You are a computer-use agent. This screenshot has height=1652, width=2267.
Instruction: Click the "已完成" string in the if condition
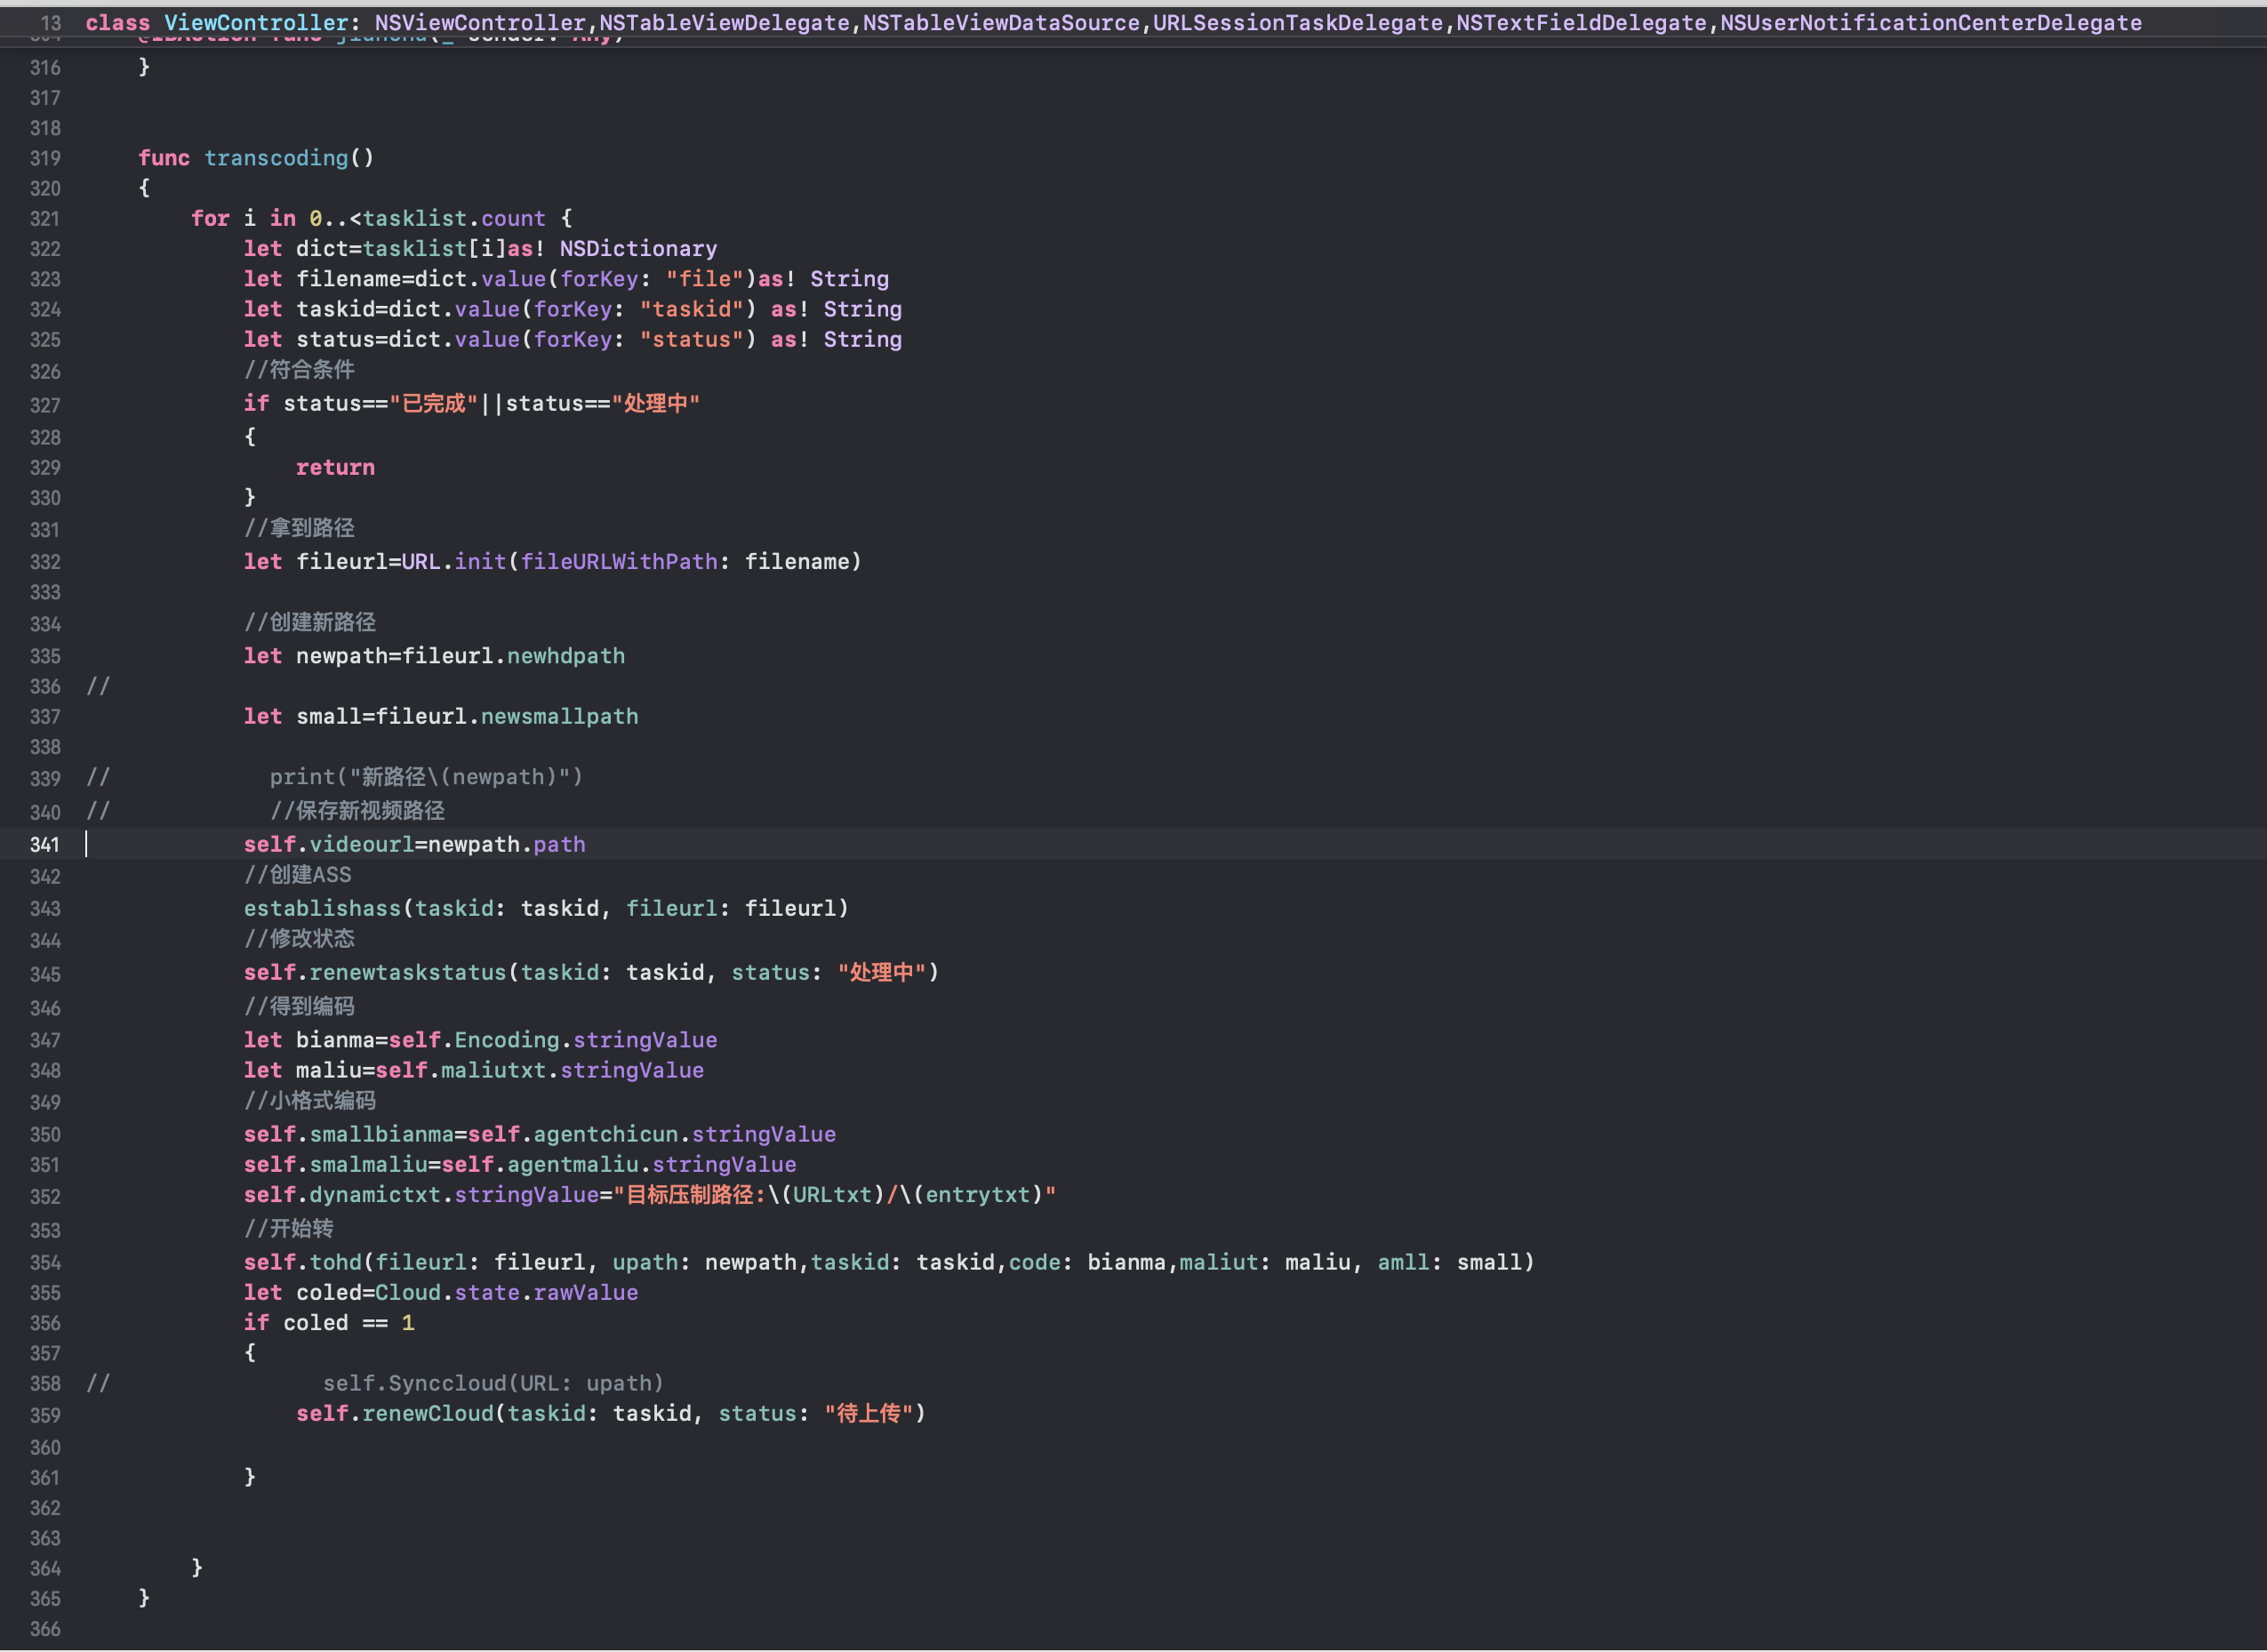pos(434,403)
